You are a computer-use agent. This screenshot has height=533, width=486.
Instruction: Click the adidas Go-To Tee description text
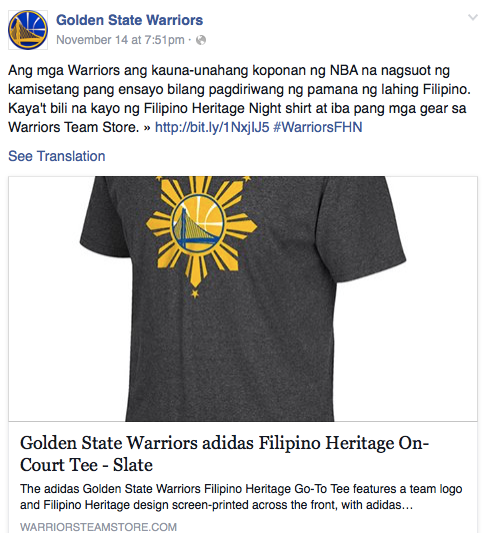[x=241, y=497]
